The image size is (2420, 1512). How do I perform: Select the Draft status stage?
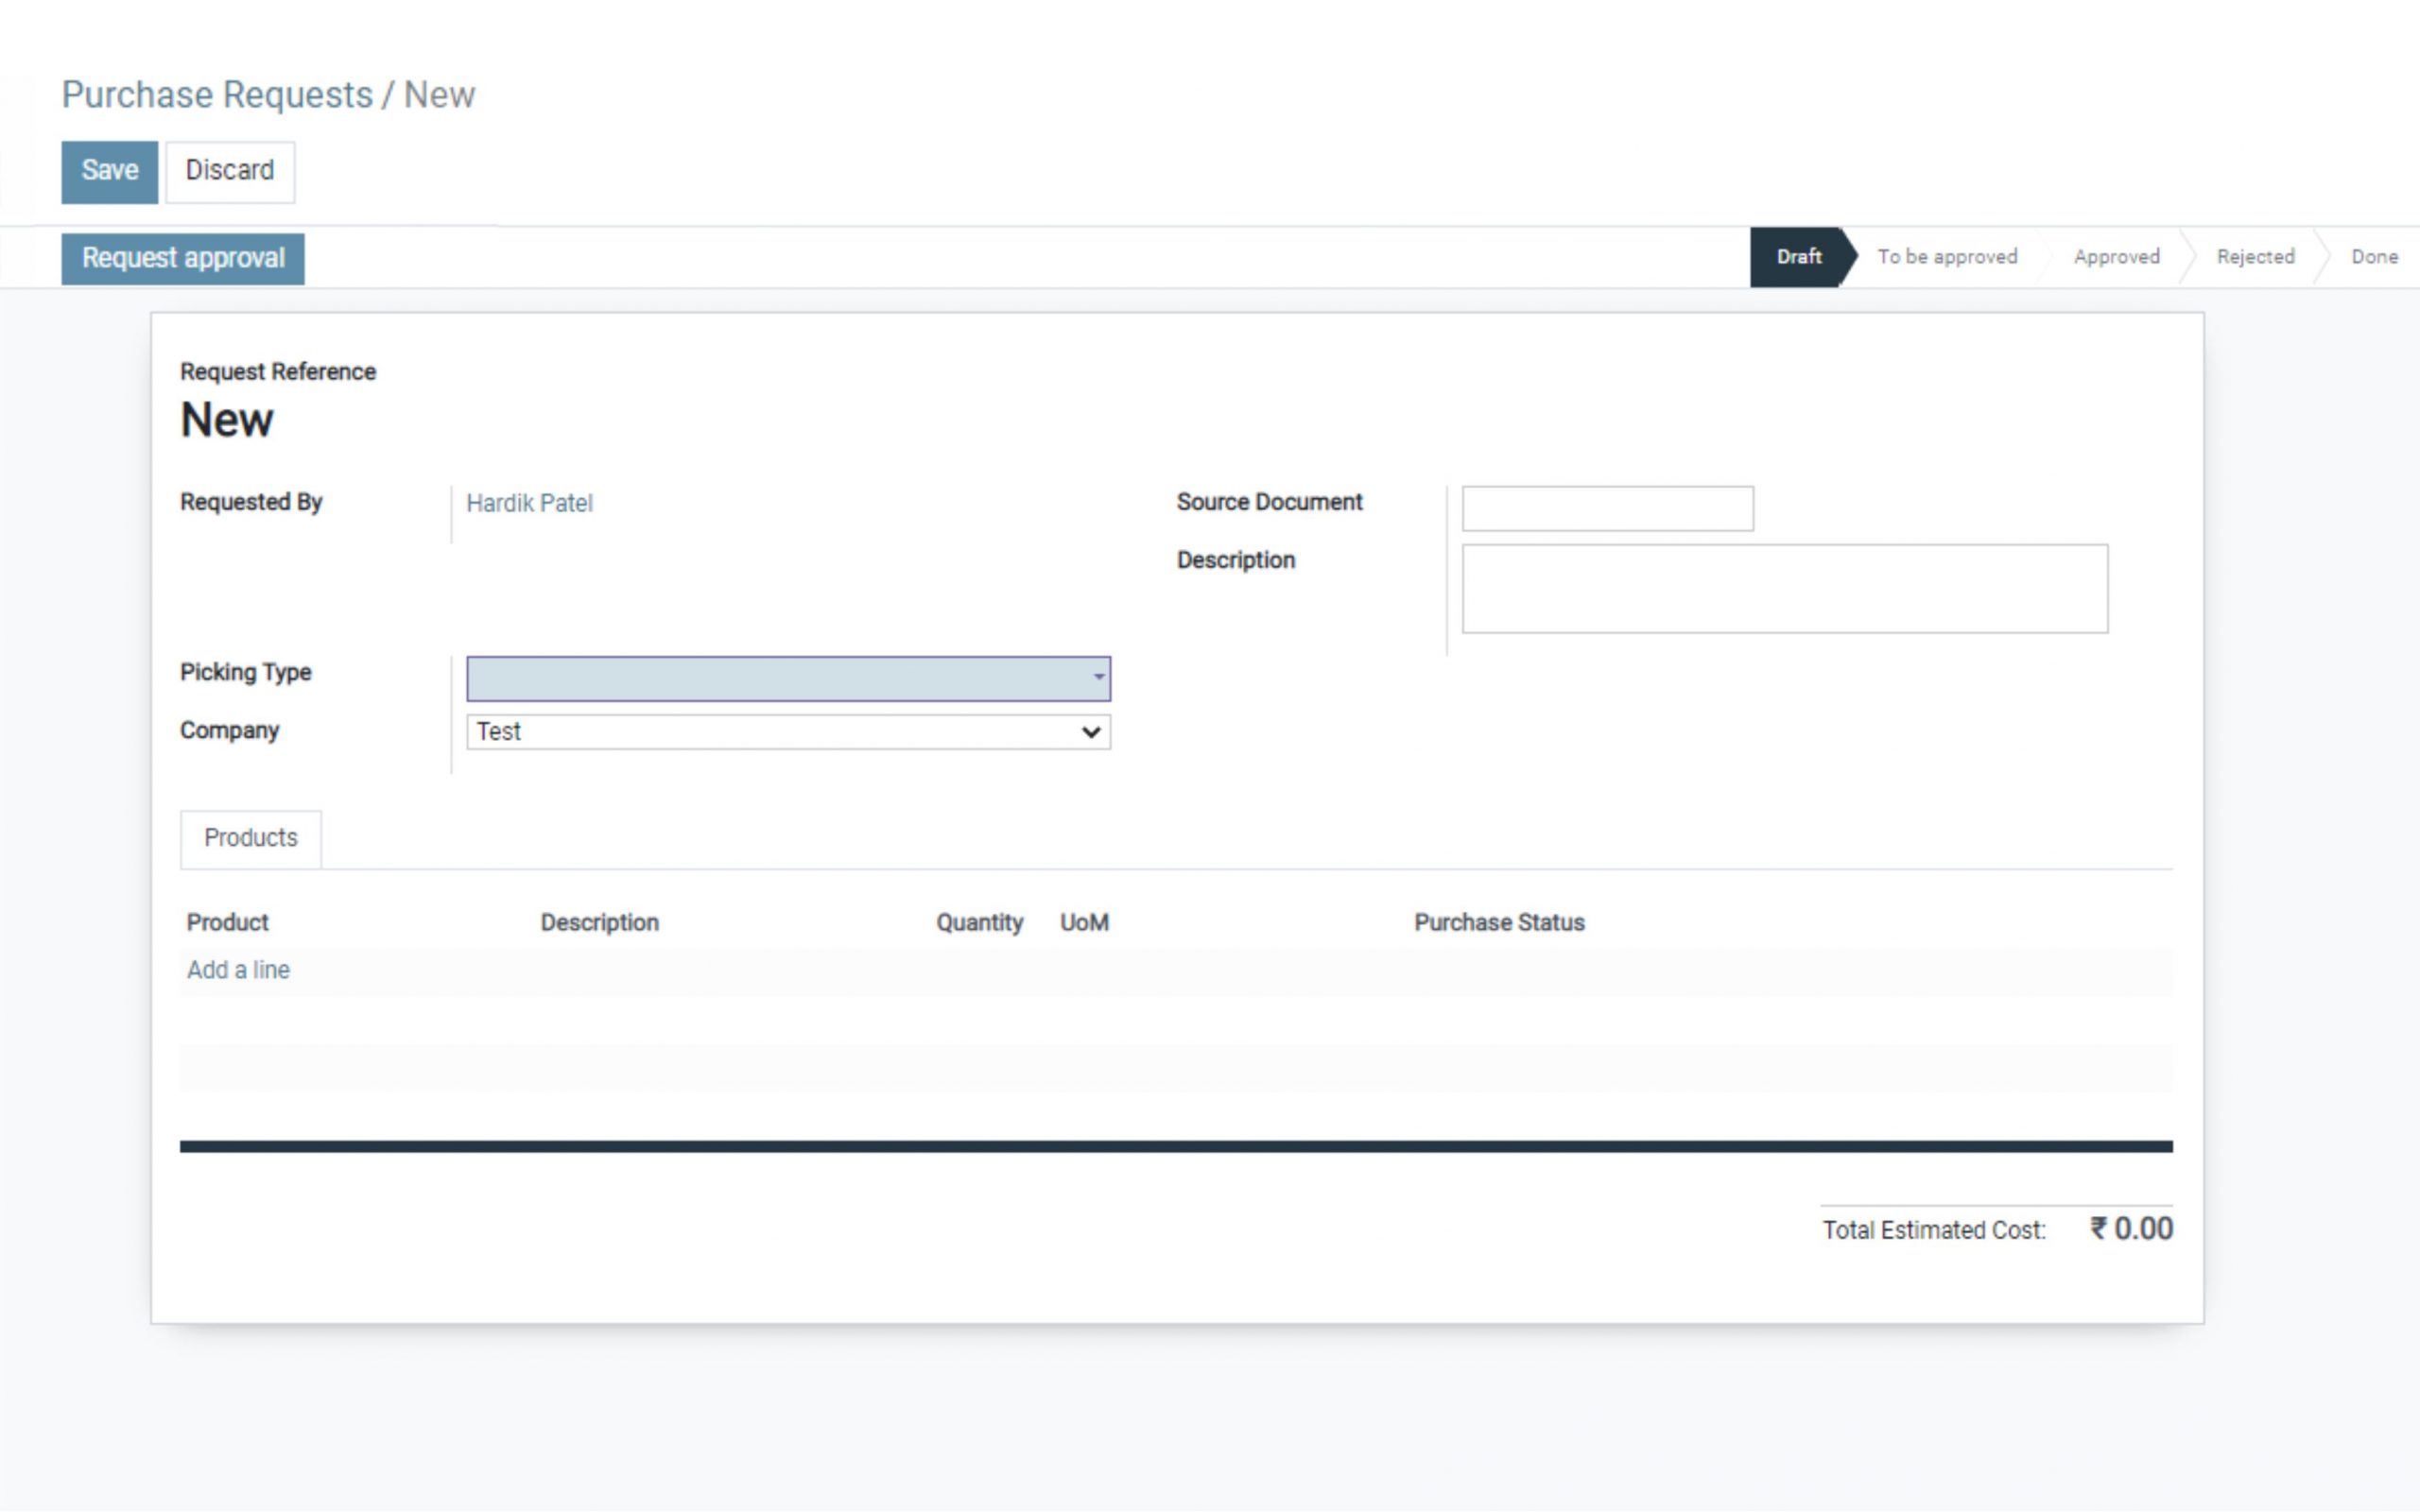tap(1795, 256)
